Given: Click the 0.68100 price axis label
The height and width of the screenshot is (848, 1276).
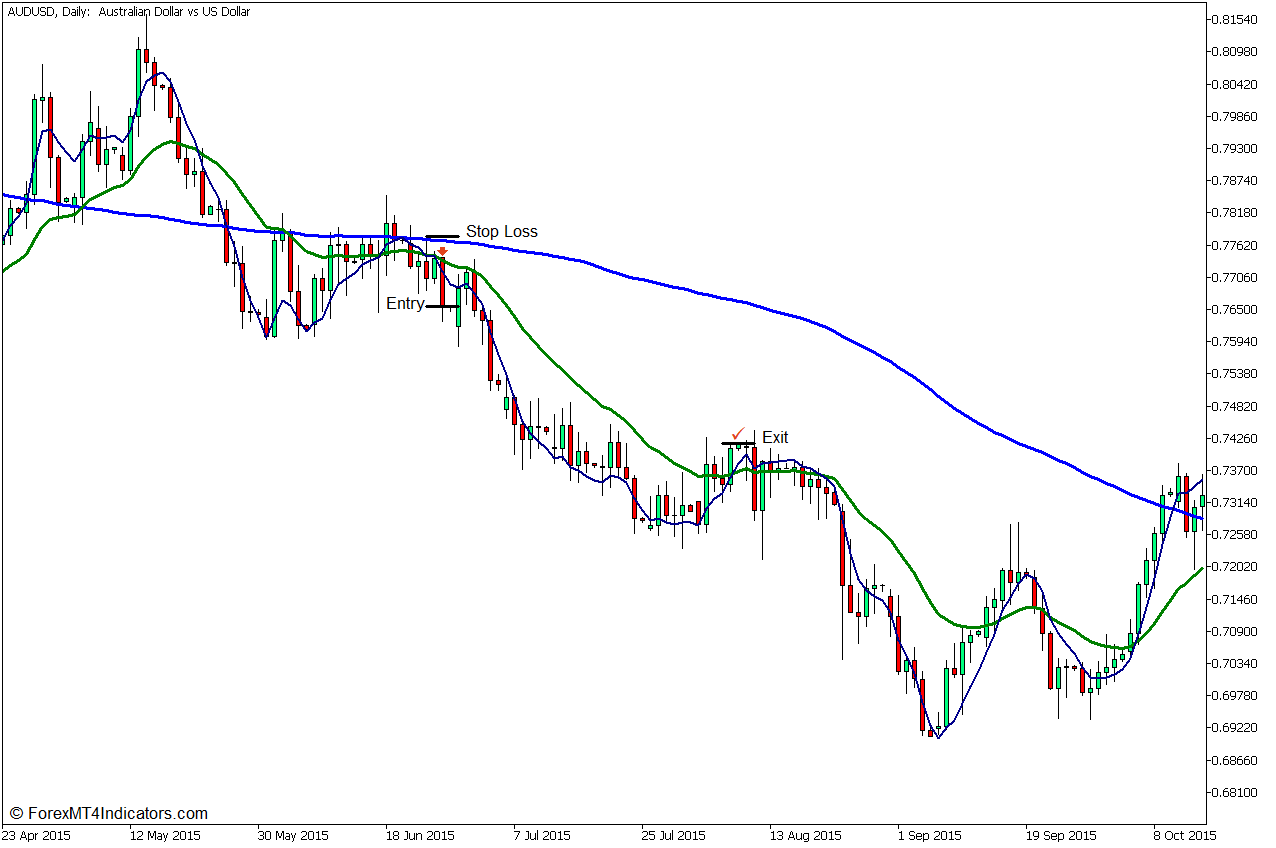Looking at the screenshot, I should click(1234, 793).
